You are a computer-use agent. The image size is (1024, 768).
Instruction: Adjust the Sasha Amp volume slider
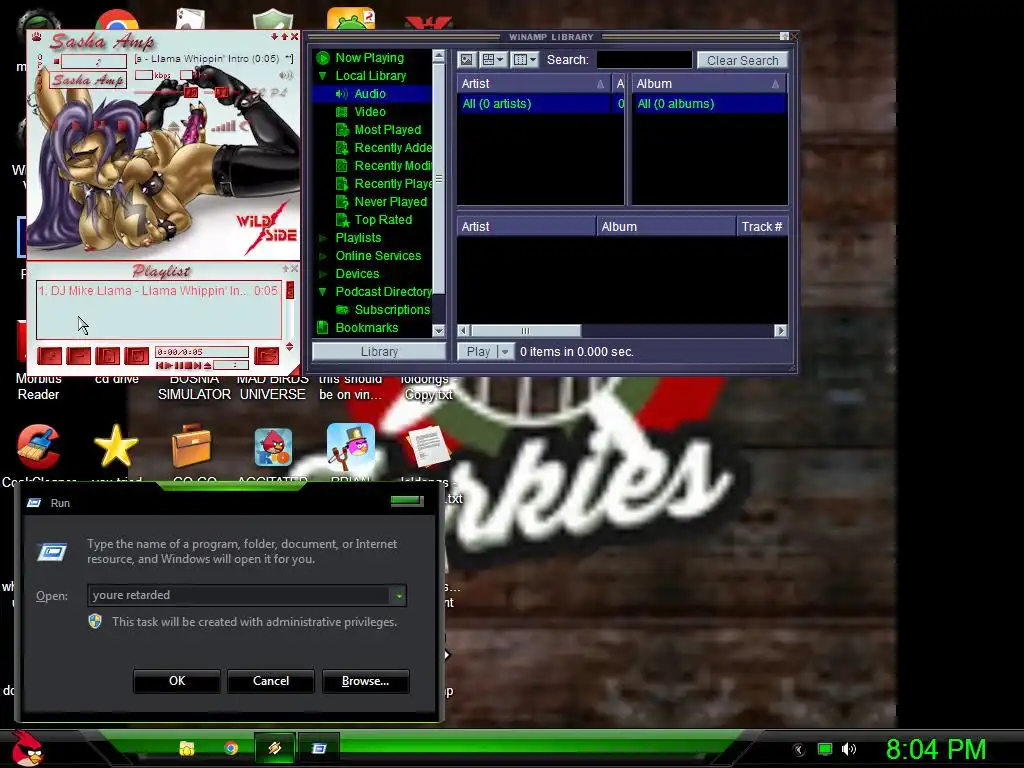pyautogui.click(x=191, y=92)
